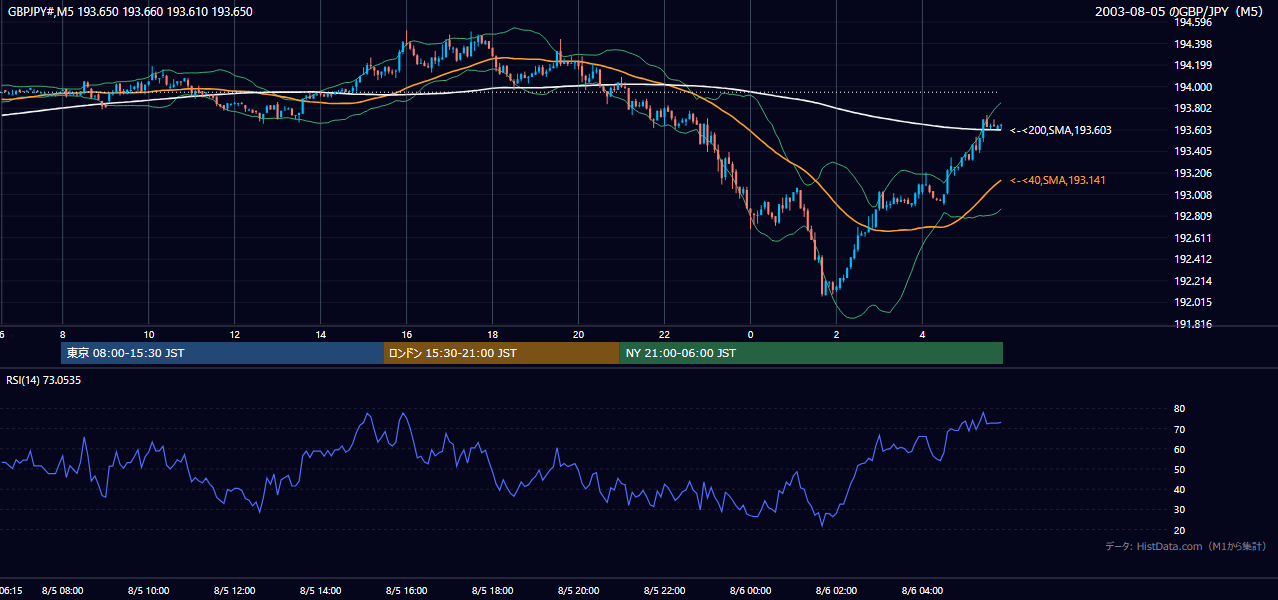Click hour tick 10 under price chart
Screen dimensions: 1278x600
pos(148,334)
